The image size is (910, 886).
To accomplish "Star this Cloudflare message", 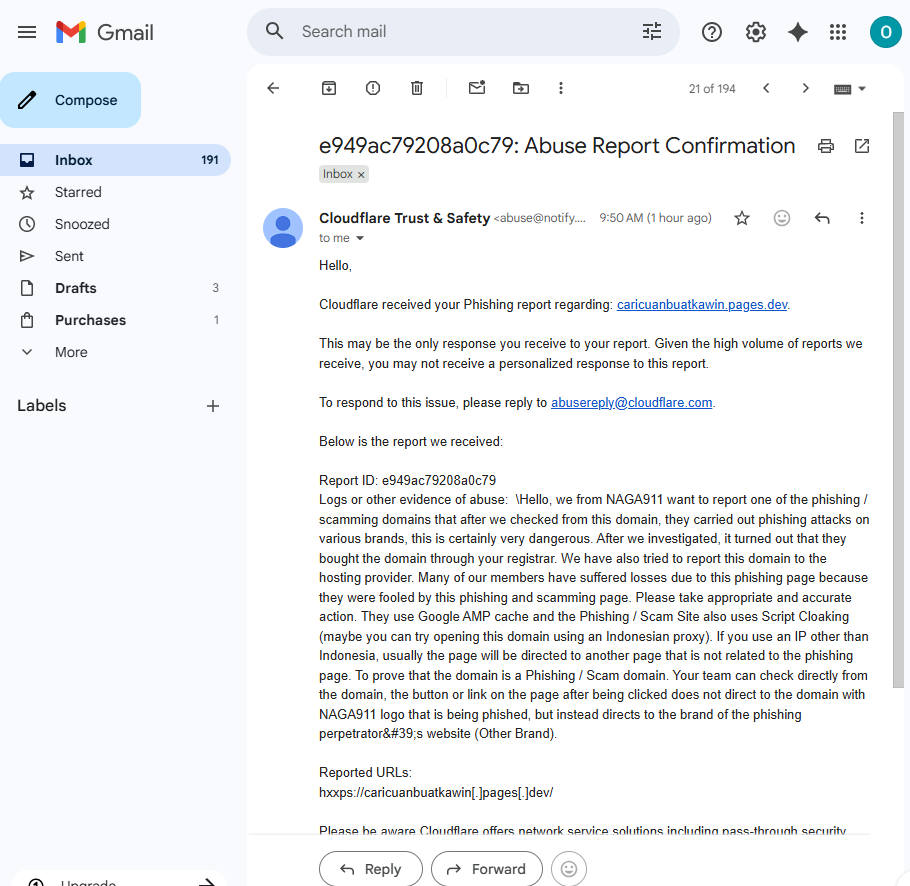I will 742,218.
